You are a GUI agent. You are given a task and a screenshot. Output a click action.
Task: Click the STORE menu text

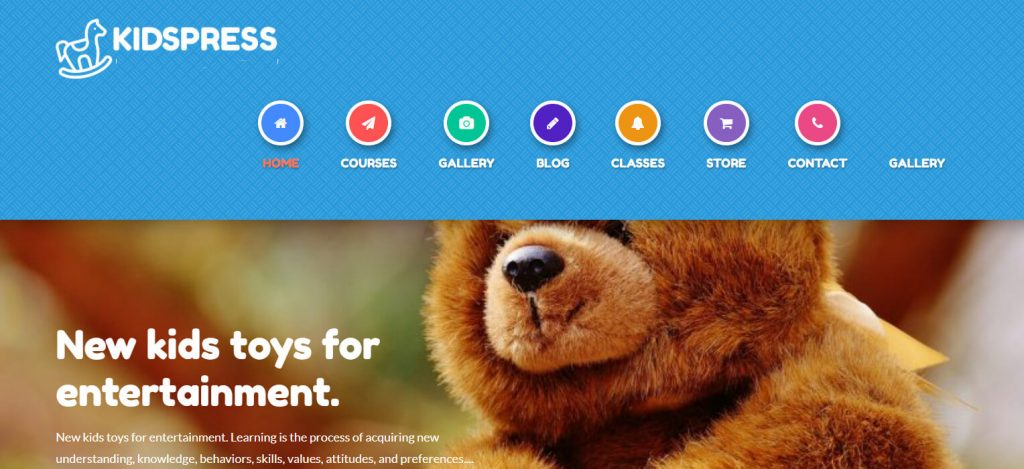726,163
